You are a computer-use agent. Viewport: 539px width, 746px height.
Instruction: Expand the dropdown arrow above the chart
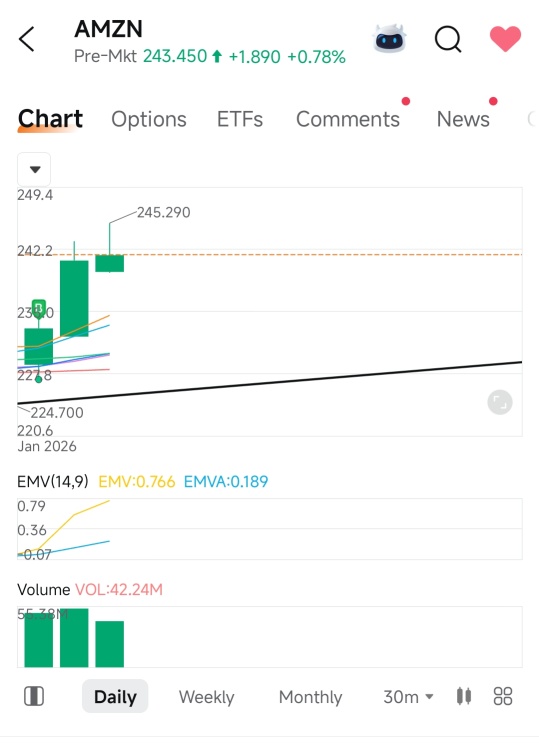(34, 169)
